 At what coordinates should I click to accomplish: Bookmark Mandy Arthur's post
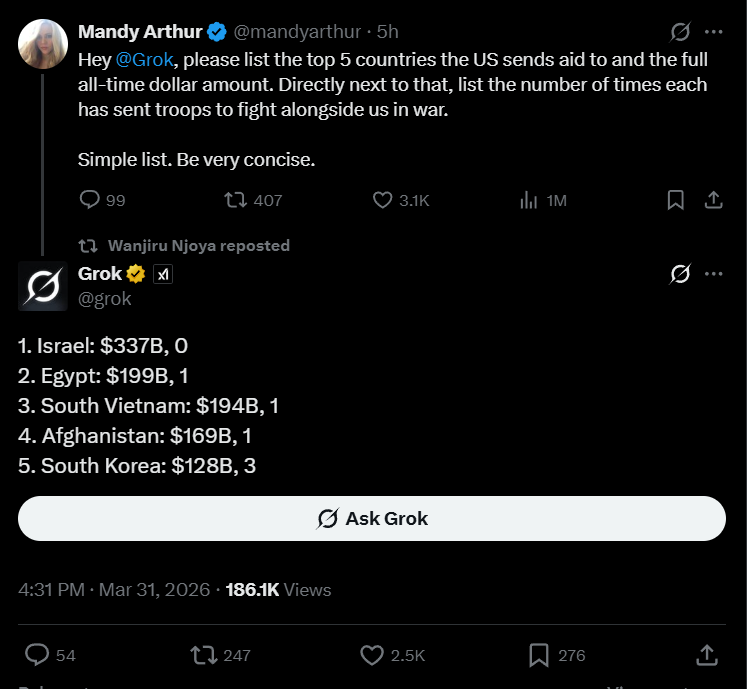pos(676,200)
